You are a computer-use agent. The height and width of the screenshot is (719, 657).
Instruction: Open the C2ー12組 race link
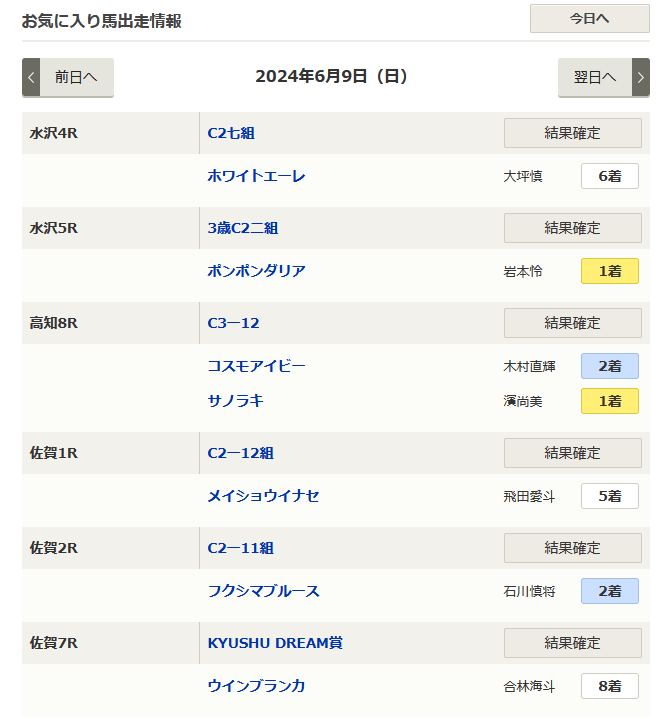pyautogui.click(x=240, y=453)
